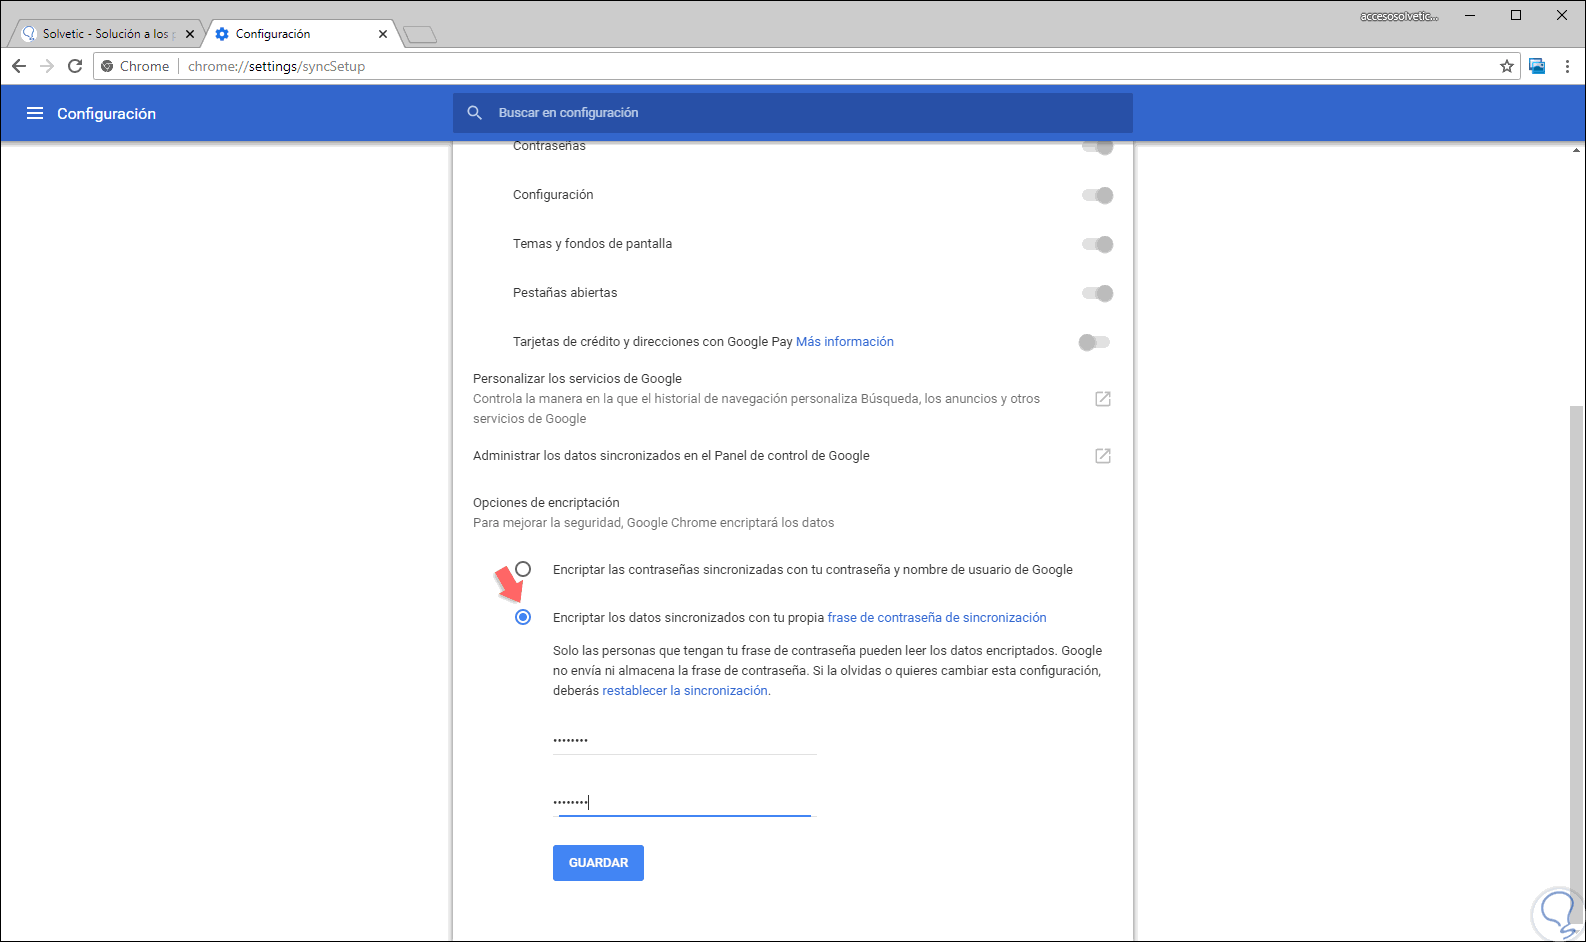This screenshot has width=1586, height=942.
Task: Open Personalizar los servicios de Google external link
Action: point(1103,399)
